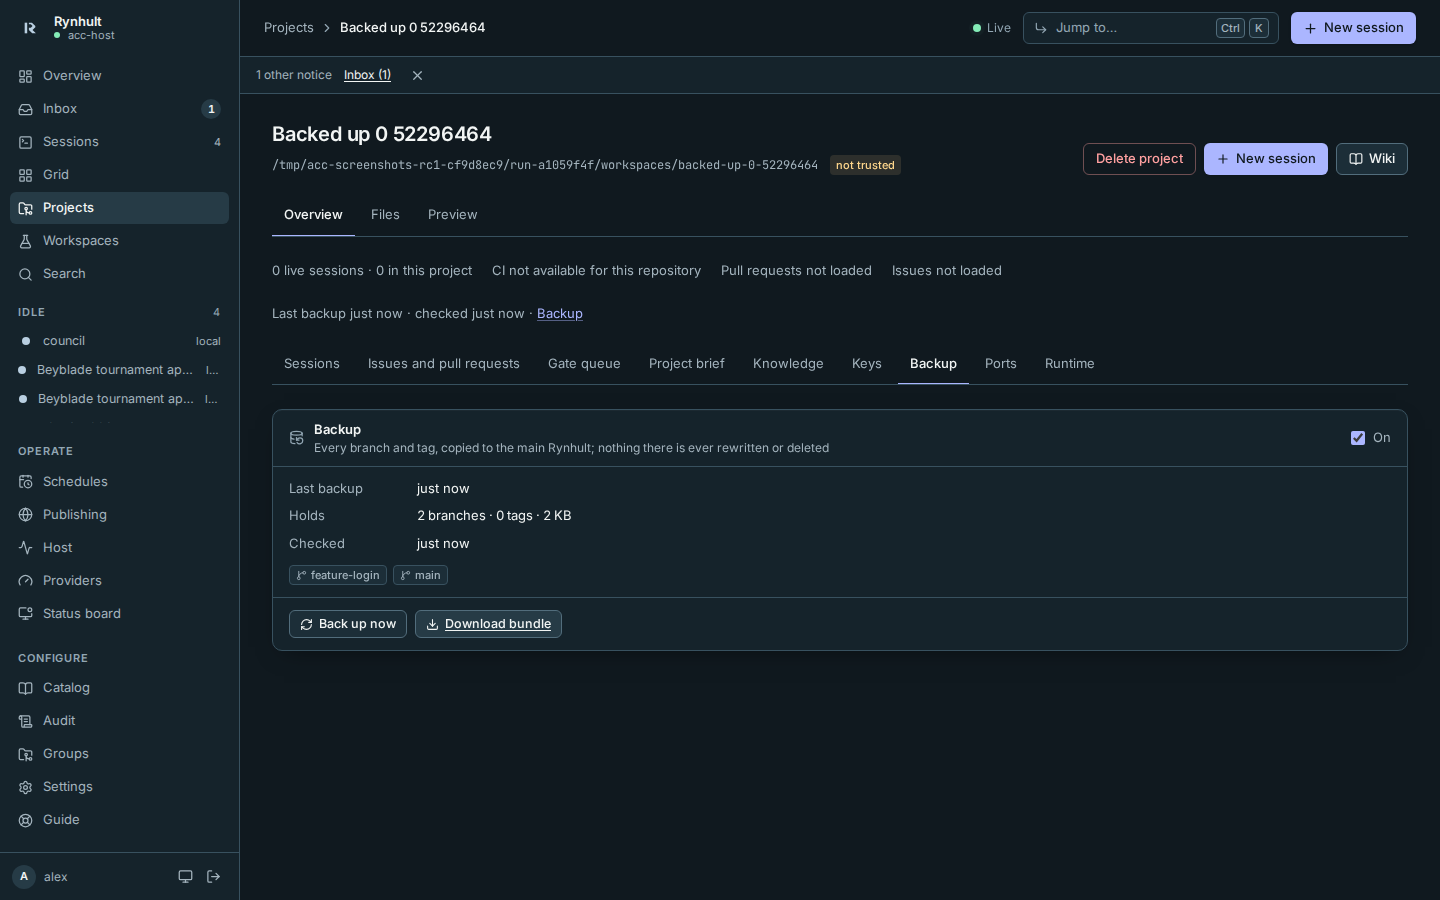Open the Gate queue tab

point(584,364)
